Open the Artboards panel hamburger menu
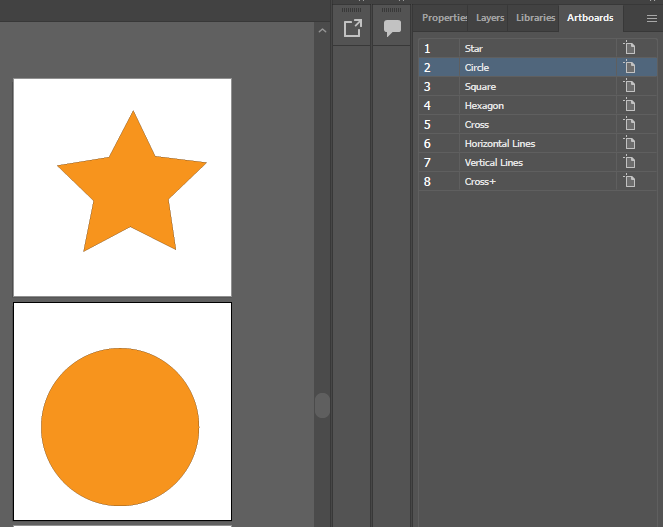The image size is (663, 527). pyautogui.click(x=652, y=18)
